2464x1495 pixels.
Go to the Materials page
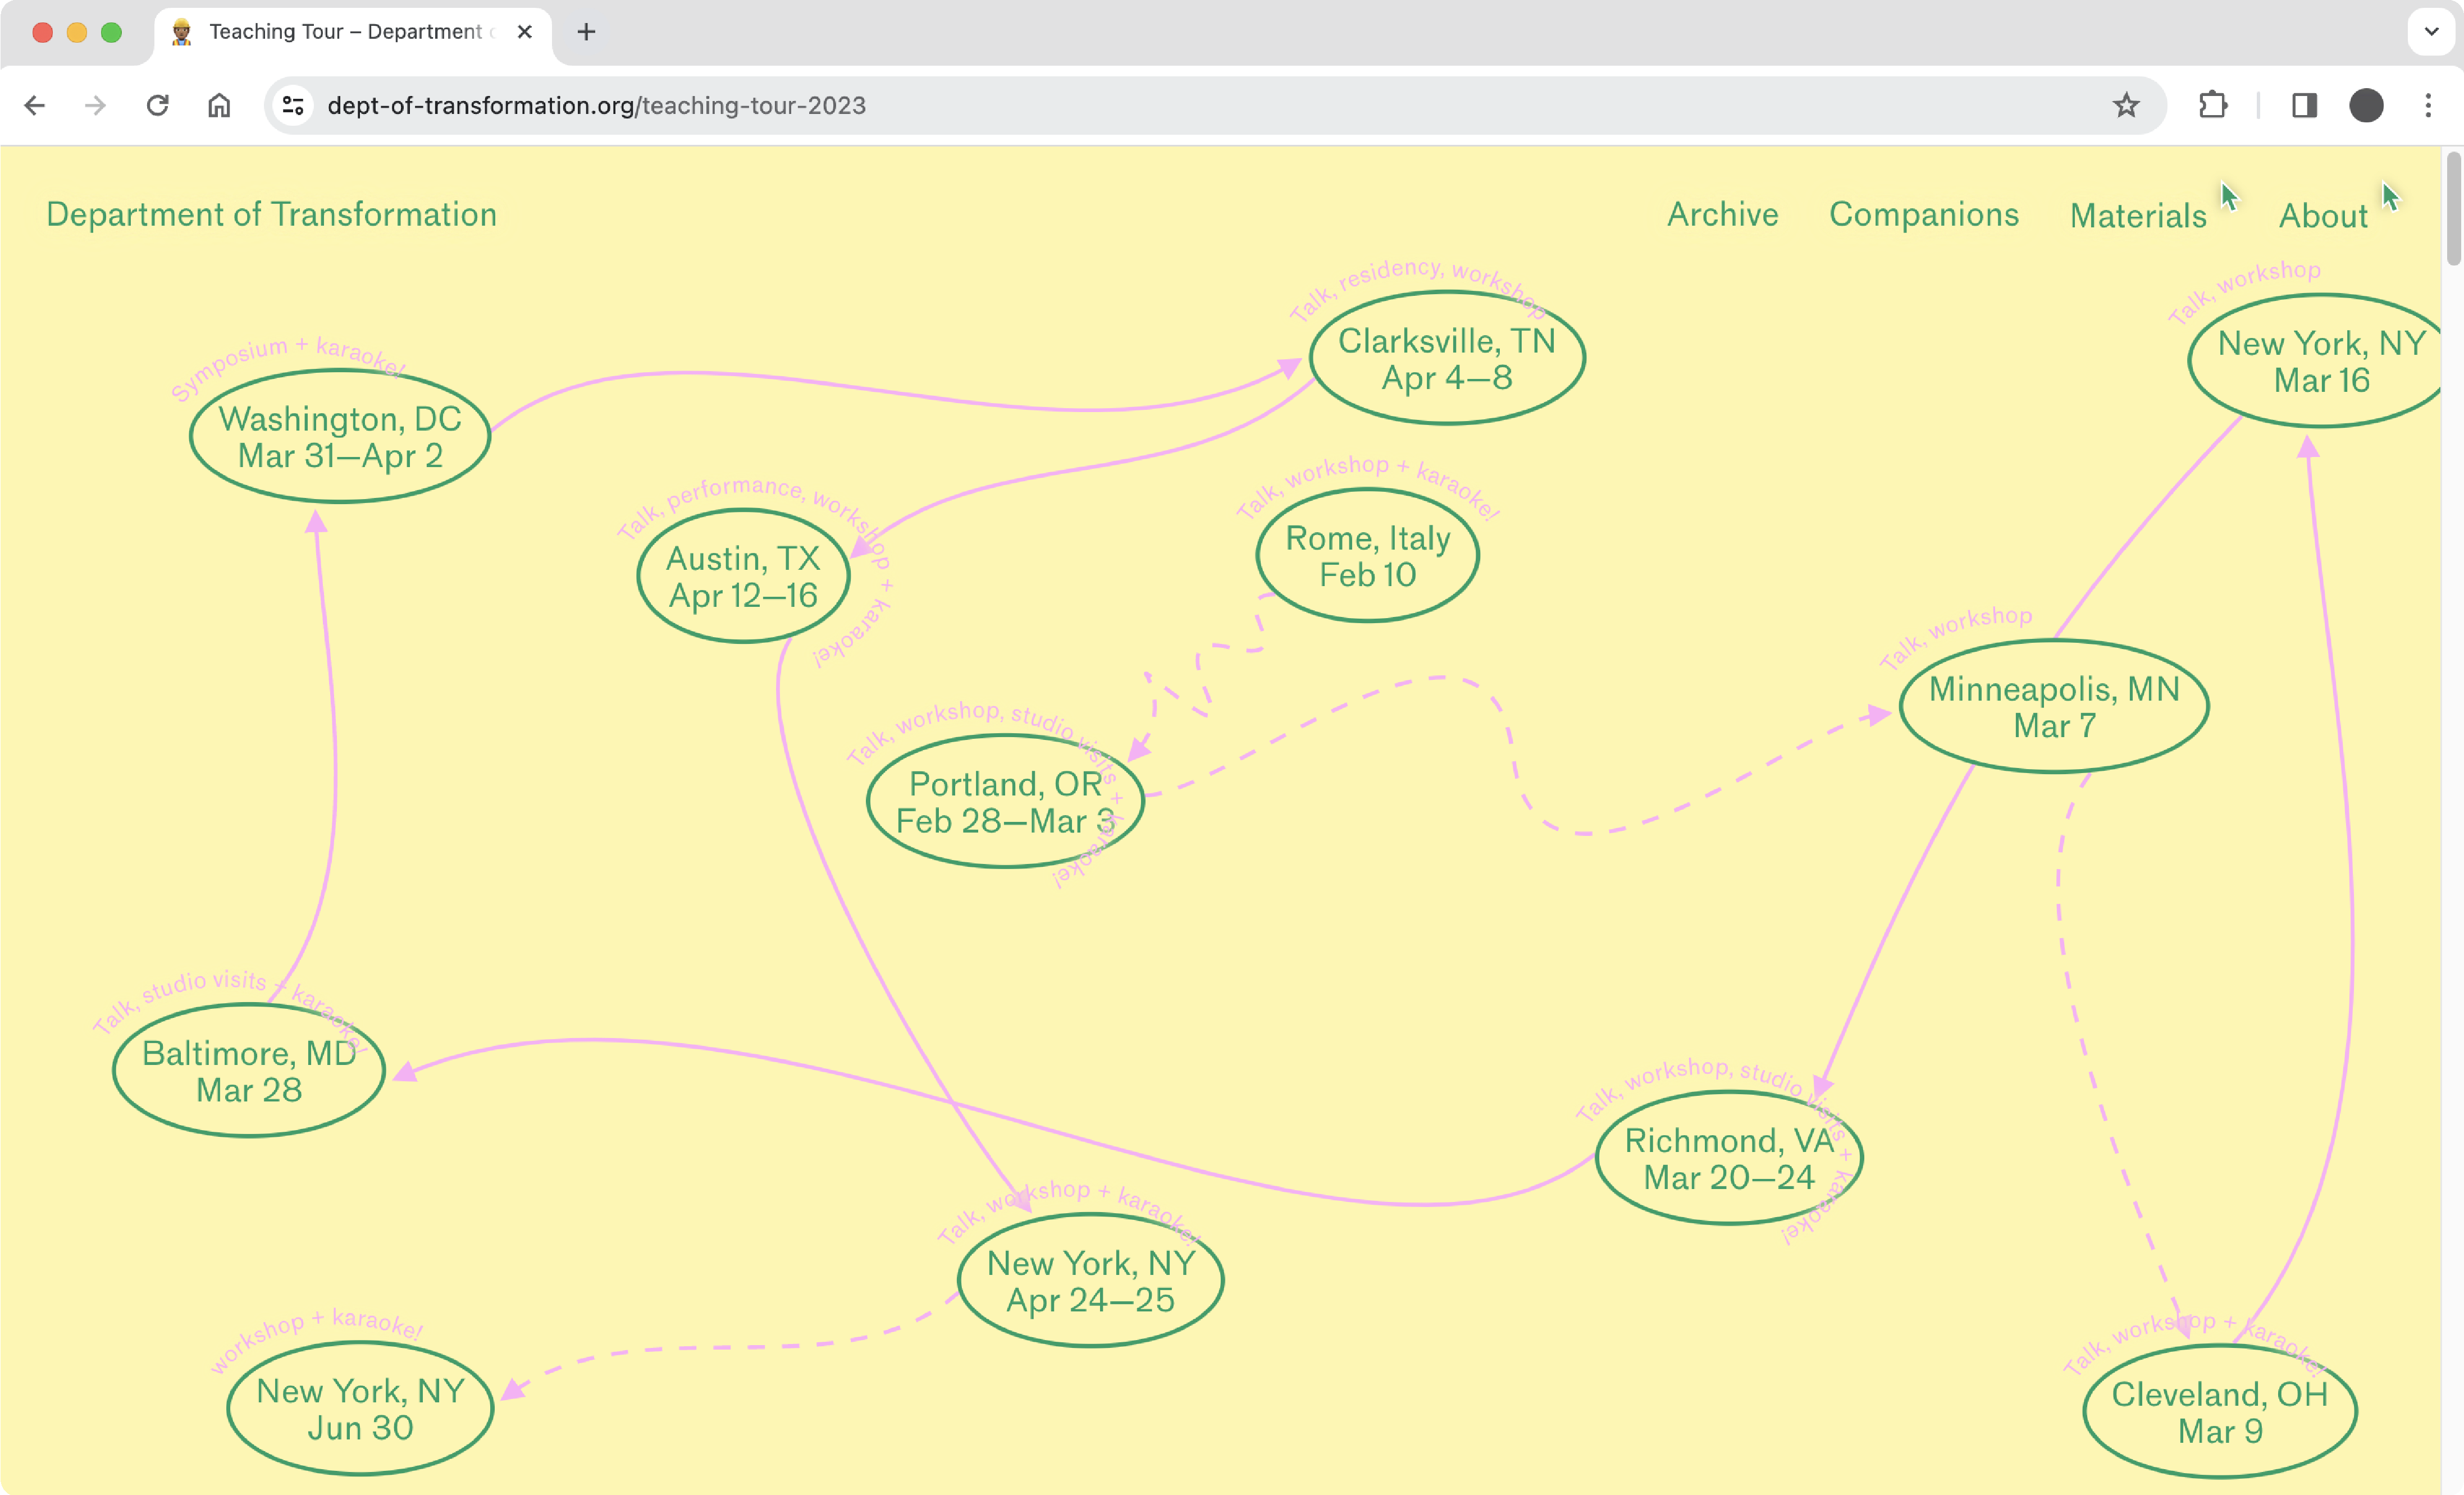(x=2137, y=216)
